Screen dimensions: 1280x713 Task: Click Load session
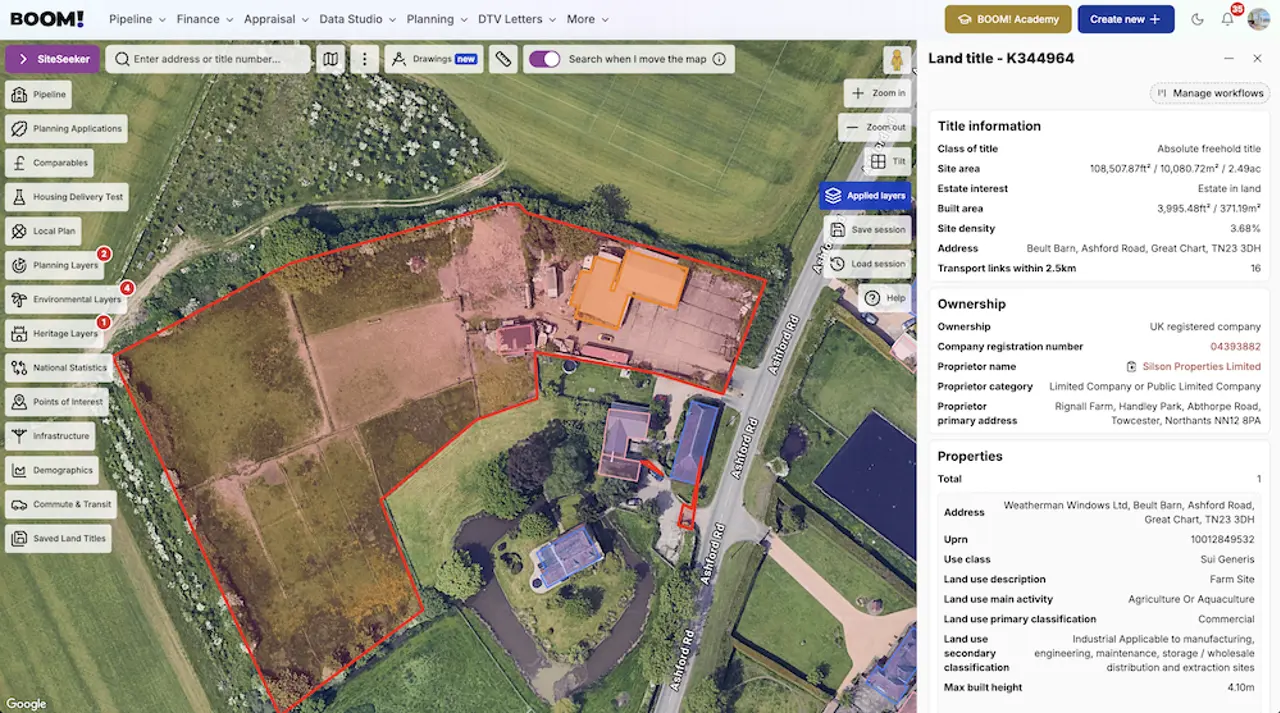867,264
